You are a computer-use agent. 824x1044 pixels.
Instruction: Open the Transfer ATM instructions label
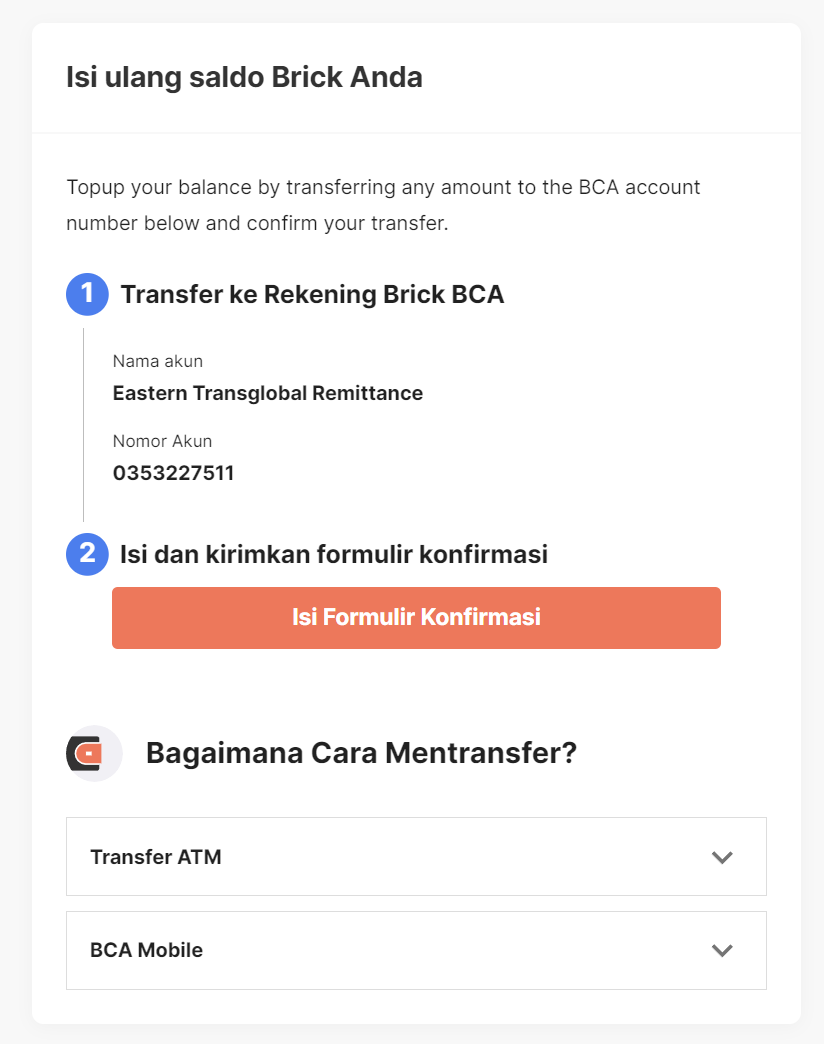156,857
